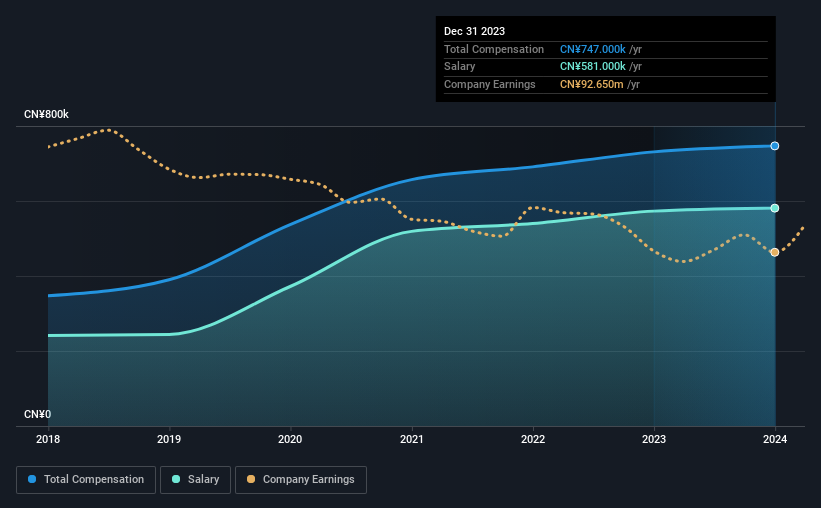821x508 pixels.
Task: Click the 2022 x-axis label
Action: tap(533, 439)
